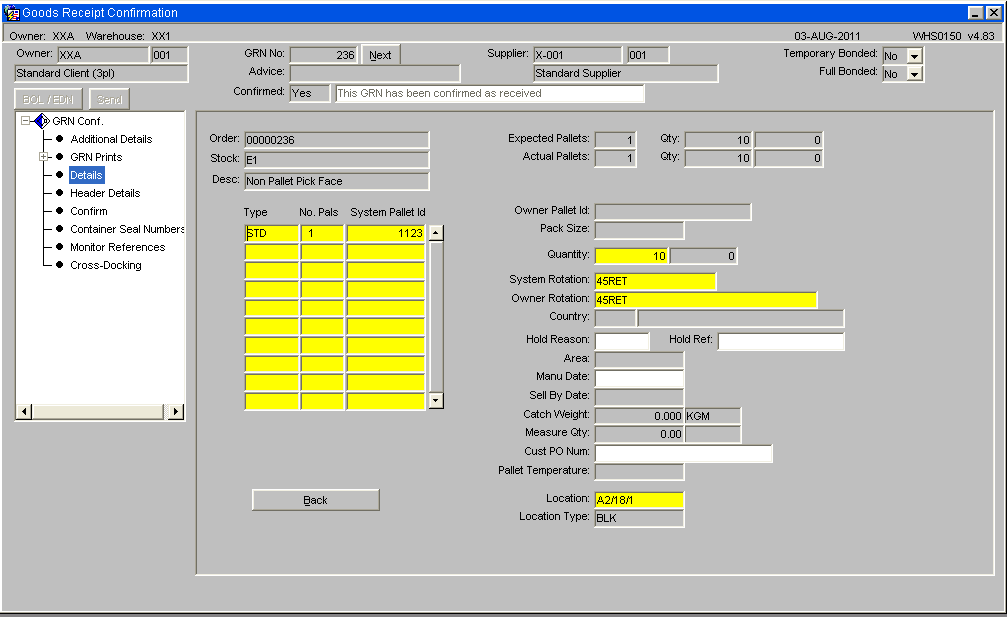This screenshot has height=617, width=1007.
Task: Click the confirmed as received message
Action: click(x=489, y=93)
